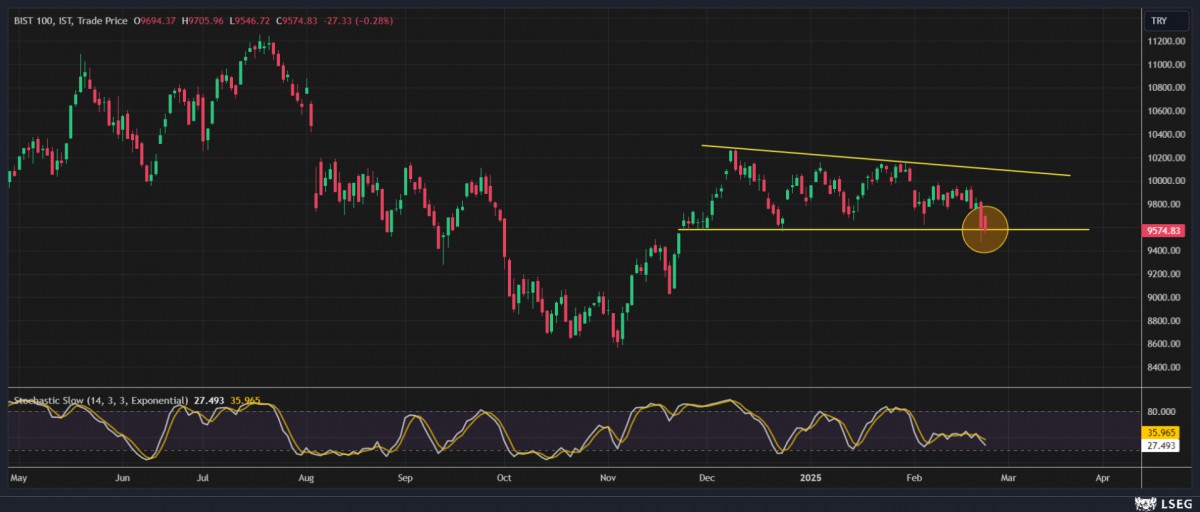
Task: Click the Nov label on the time axis
Action: click(607, 479)
